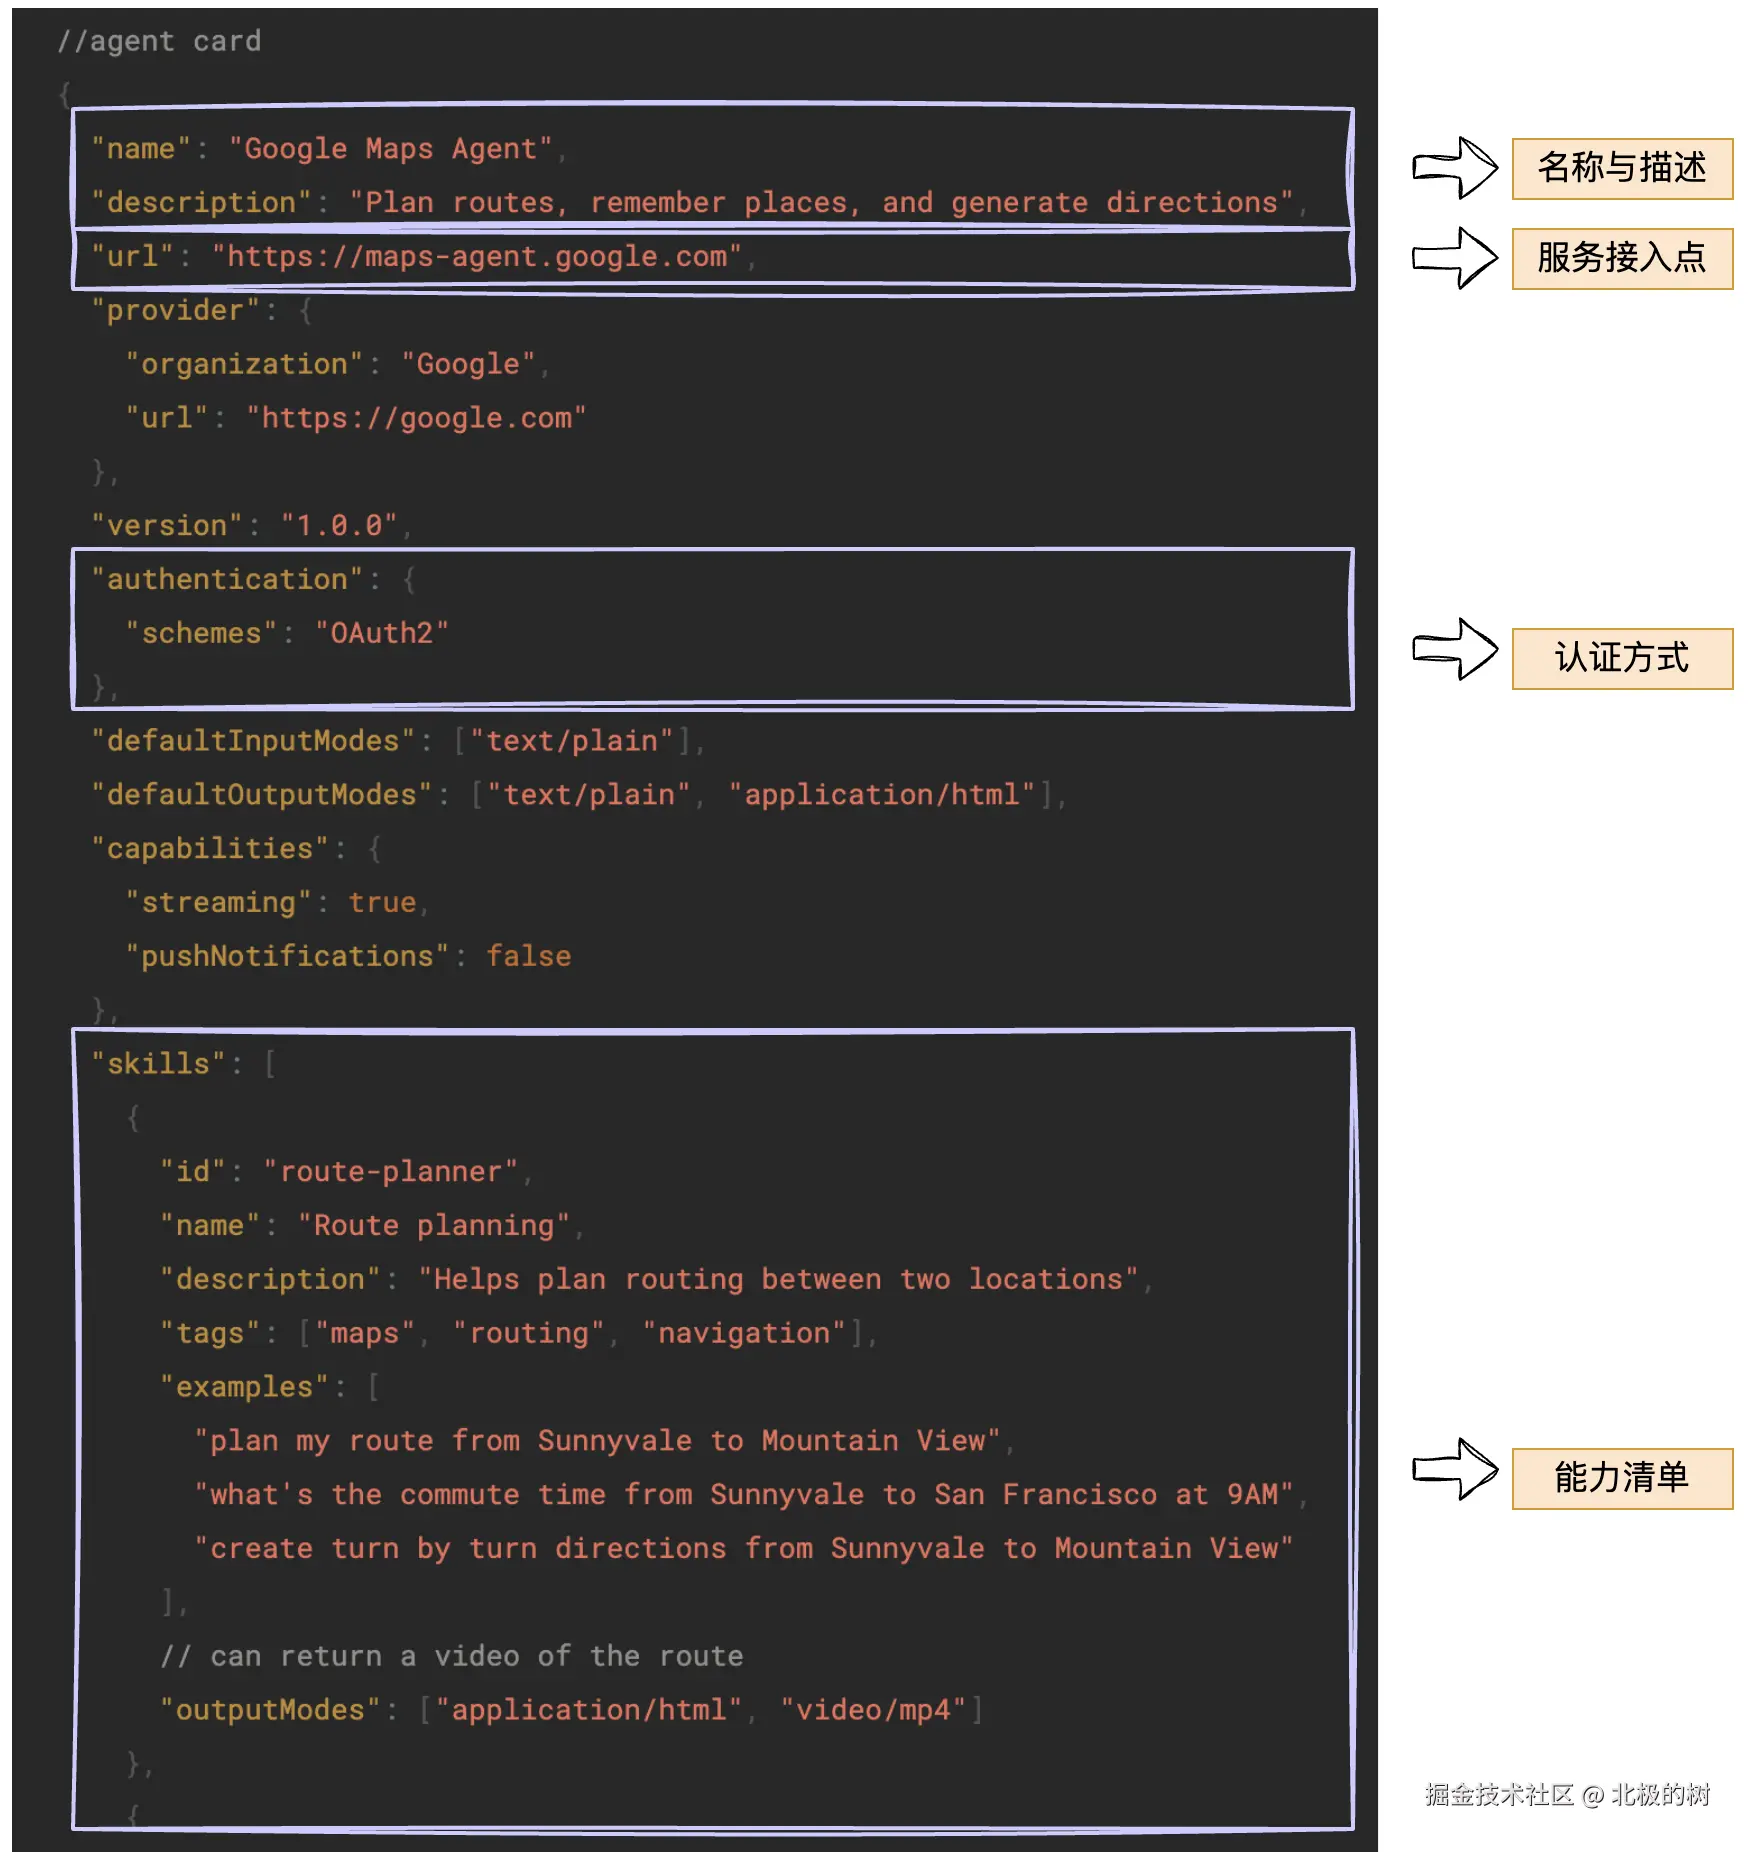Click example "create turn by turn directions"
This screenshot has width=1754, height=1852.
(745, 1549)
